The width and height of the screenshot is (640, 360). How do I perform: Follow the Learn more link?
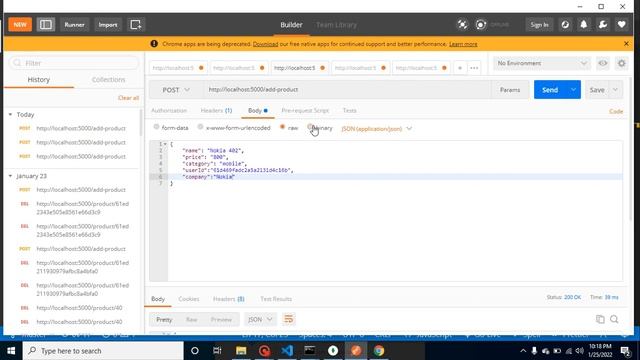(463, 44)
